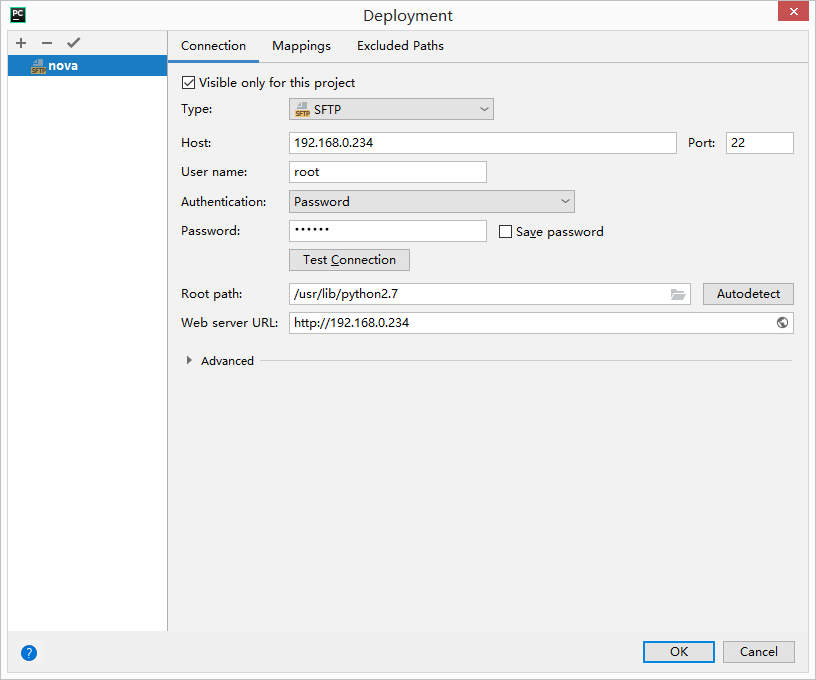Mark server as default with checkmark icon
The image size is (816, 680).
click(73, 43)
